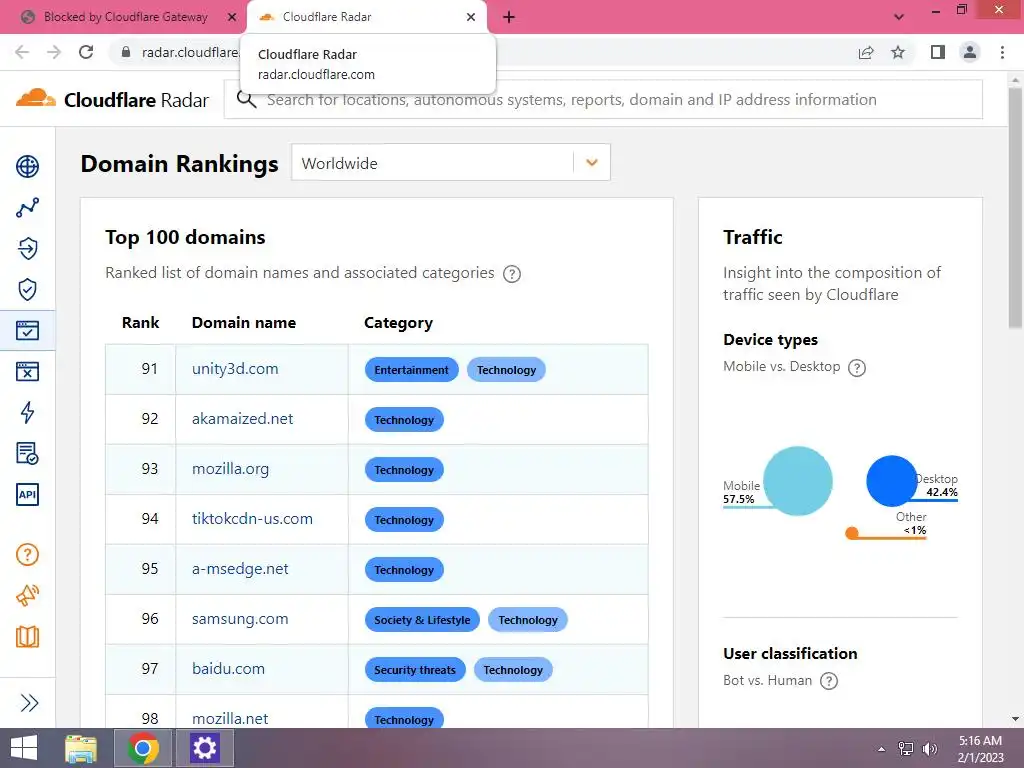The width and height of the screenshot is (1024, 768).
Task: Open the tiktokcdn-us.com domain link
Action: click(252, 519)
